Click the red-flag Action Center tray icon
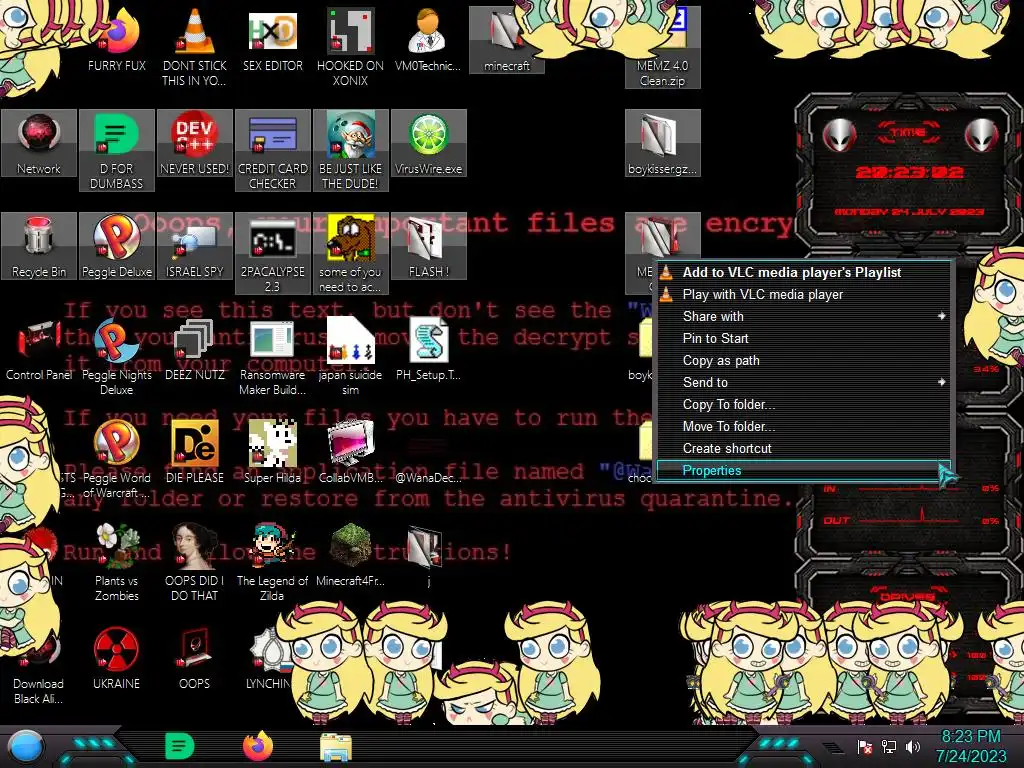Image resolution: width=1024 pixels, height=768 pixels. point(865,746)
